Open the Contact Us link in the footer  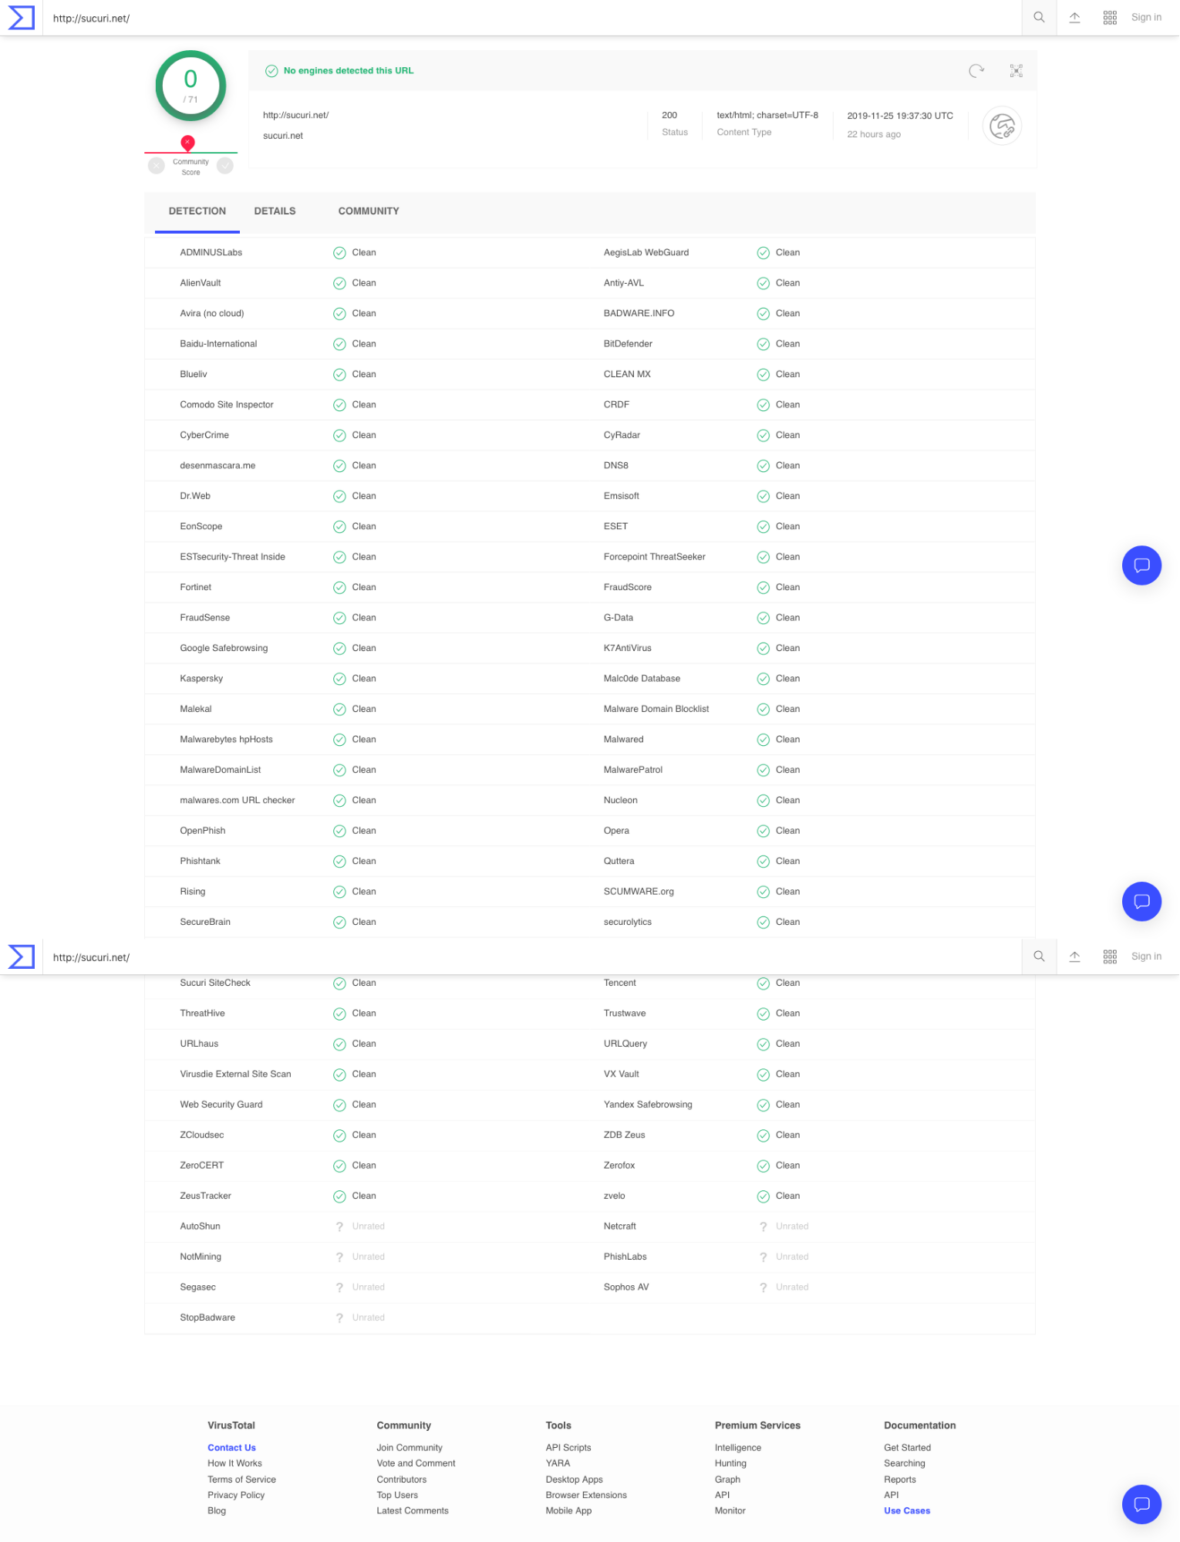[231, 1447]
